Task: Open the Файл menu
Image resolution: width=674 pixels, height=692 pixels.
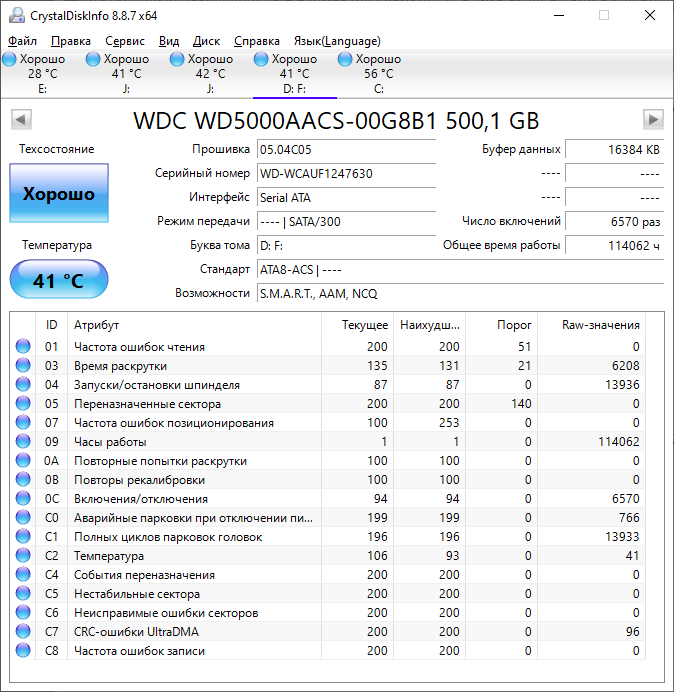Action: point(22,41)
